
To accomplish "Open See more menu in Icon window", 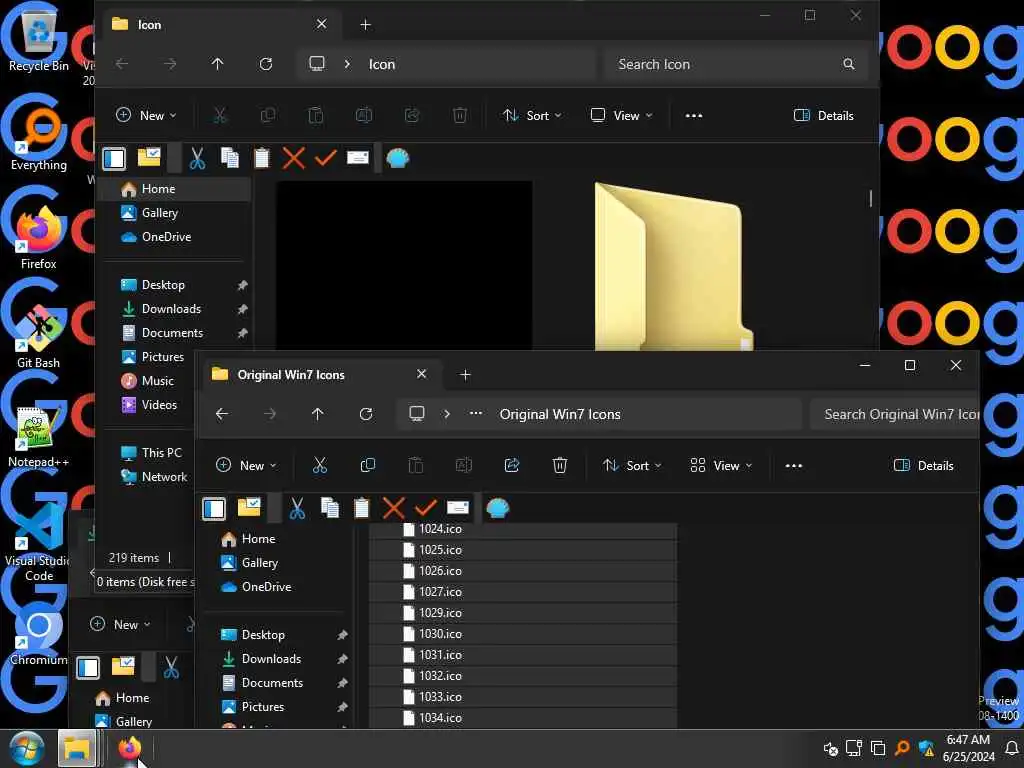I will click(x=694, y=116).
